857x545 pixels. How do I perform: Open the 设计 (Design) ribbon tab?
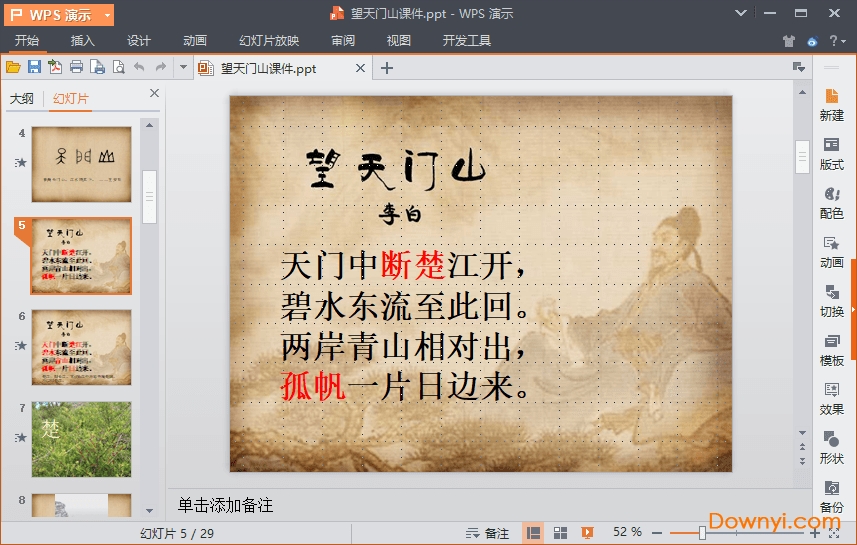pyautogui.click(x=139, y=40)
